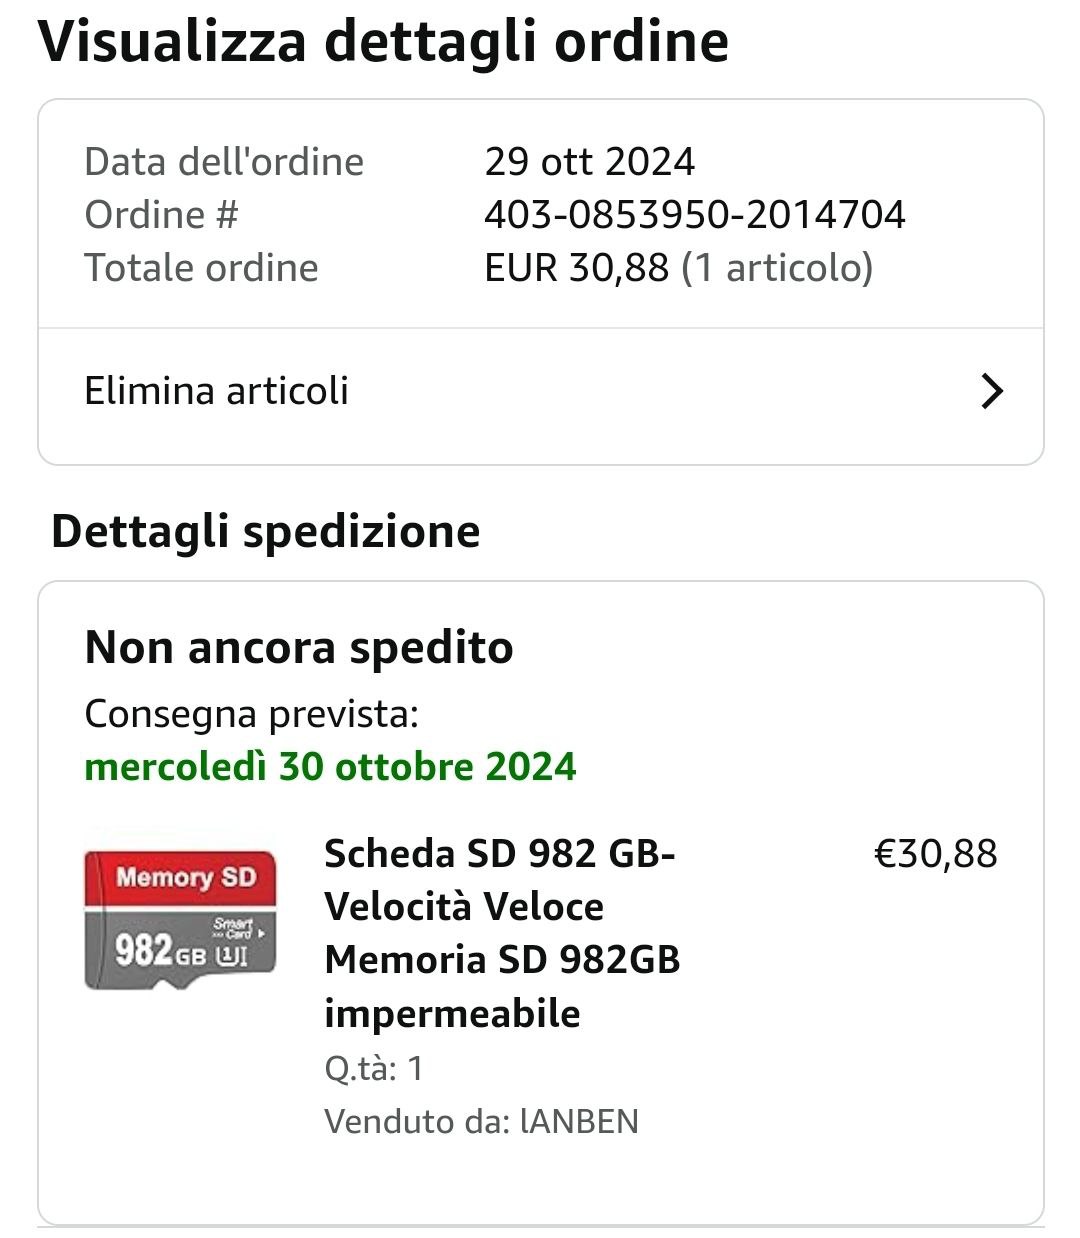1080x1238 pixels.
Task: Select order number 403-0853950-2014704
Action: pyautogui.click(x=694, y=214)
